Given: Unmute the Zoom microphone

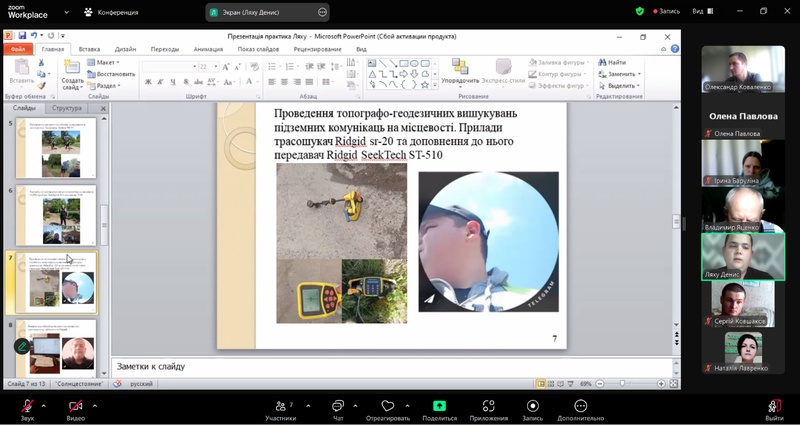Looking at the screenshot, I should [27, 410].
